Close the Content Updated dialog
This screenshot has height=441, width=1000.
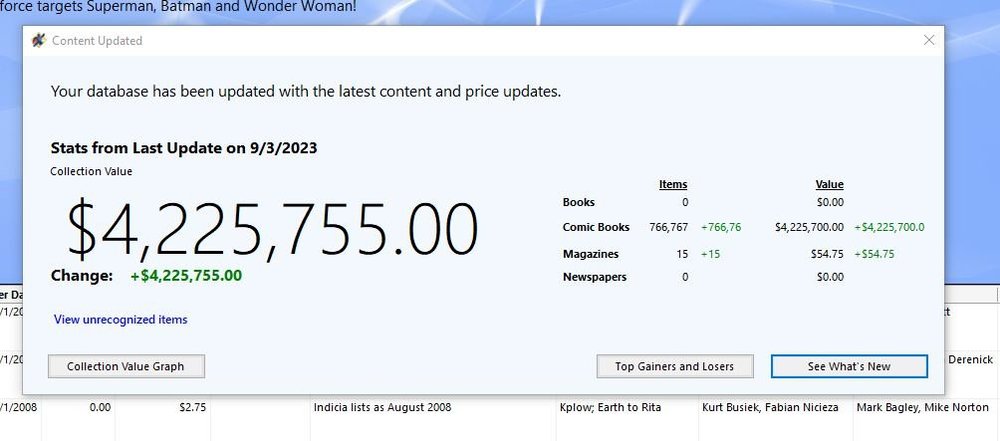click(x=928, y=41)
